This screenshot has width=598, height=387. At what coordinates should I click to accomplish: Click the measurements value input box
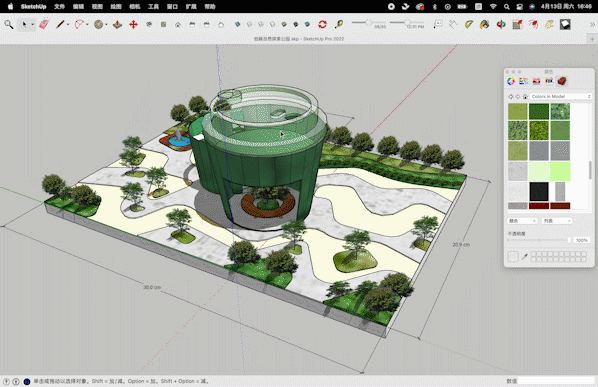(x=556, y=381)
